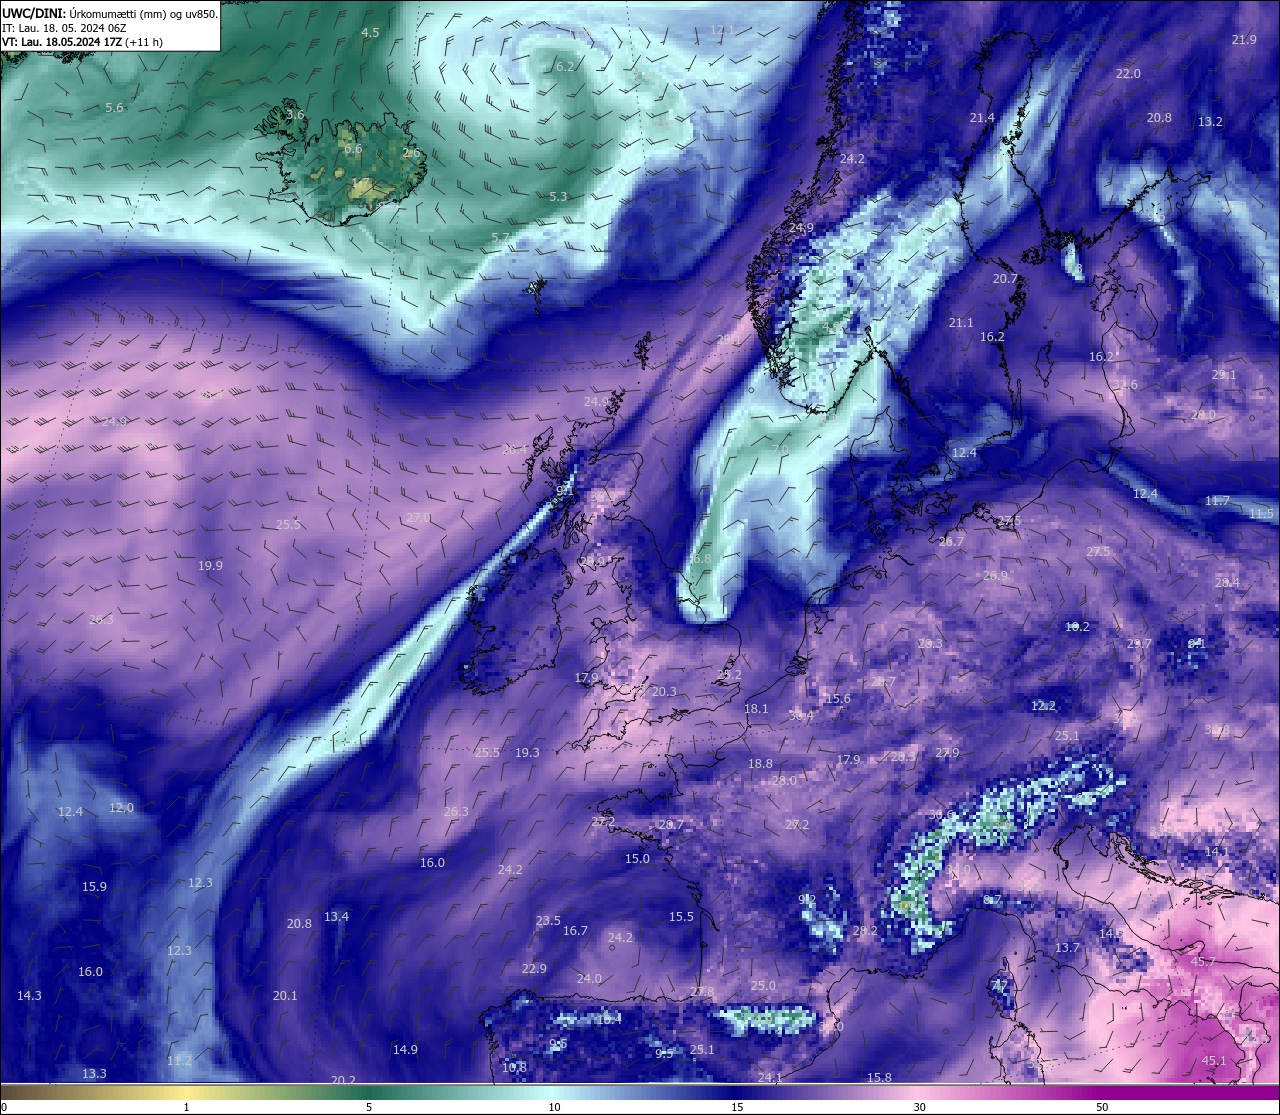Click the 22.0 precipitation value
The image size is (1280, 1115).
(1128, 74)
